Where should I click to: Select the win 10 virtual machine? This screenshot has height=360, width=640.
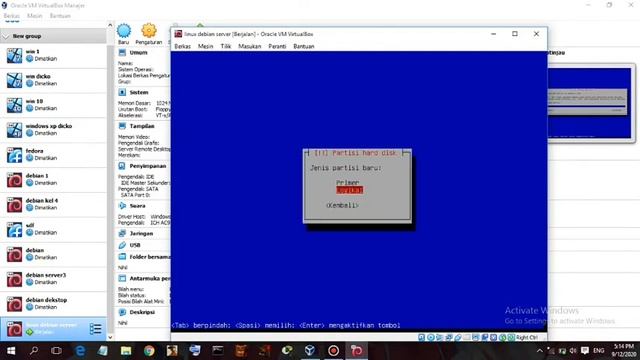click(x=53, y=105)
